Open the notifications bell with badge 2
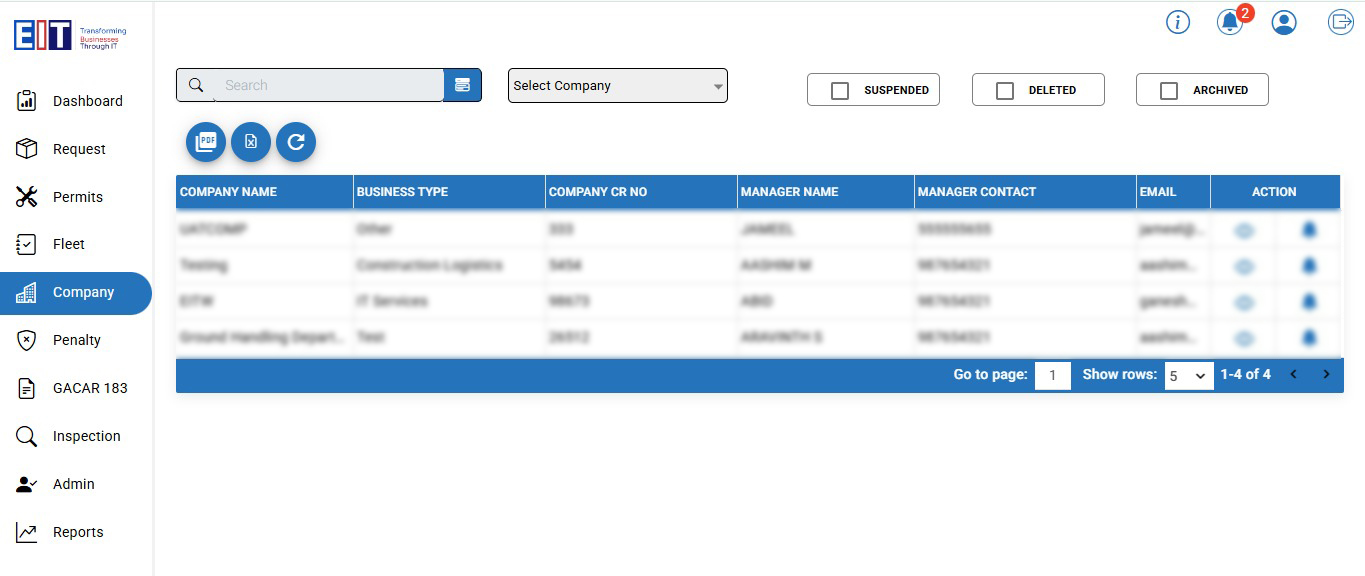This screenshot has width=1365, height=576. pos(1230,22)
